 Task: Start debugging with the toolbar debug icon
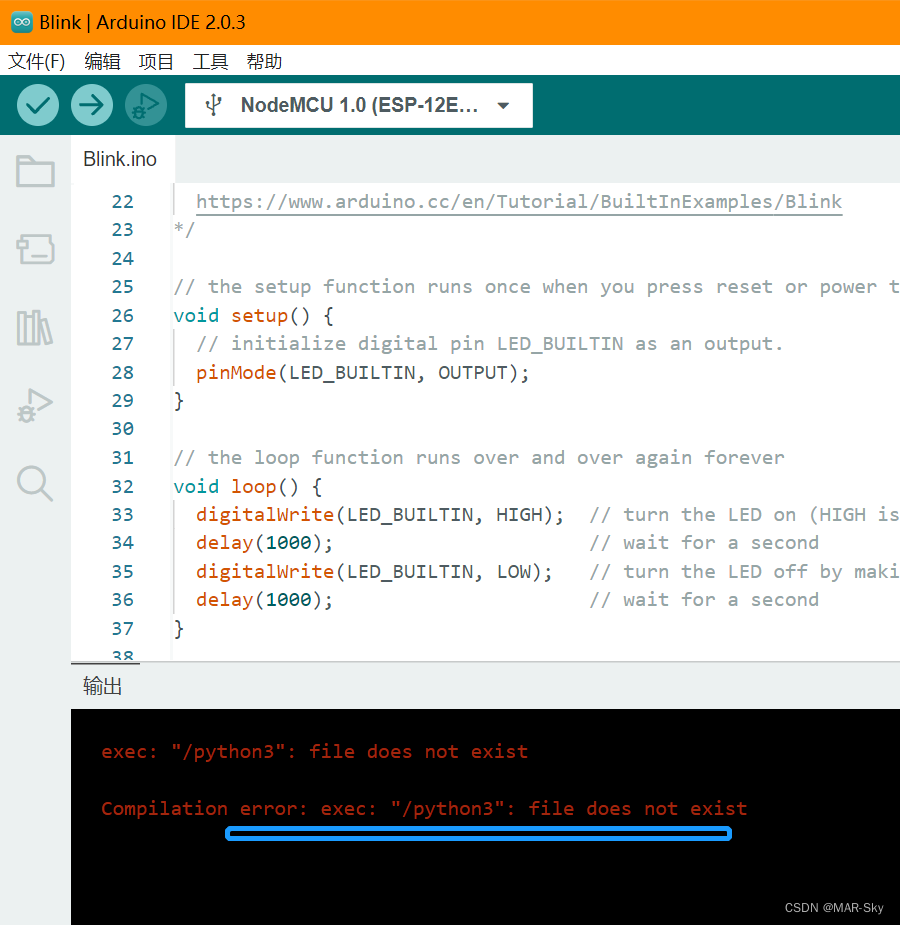click(x=146, y=105)
